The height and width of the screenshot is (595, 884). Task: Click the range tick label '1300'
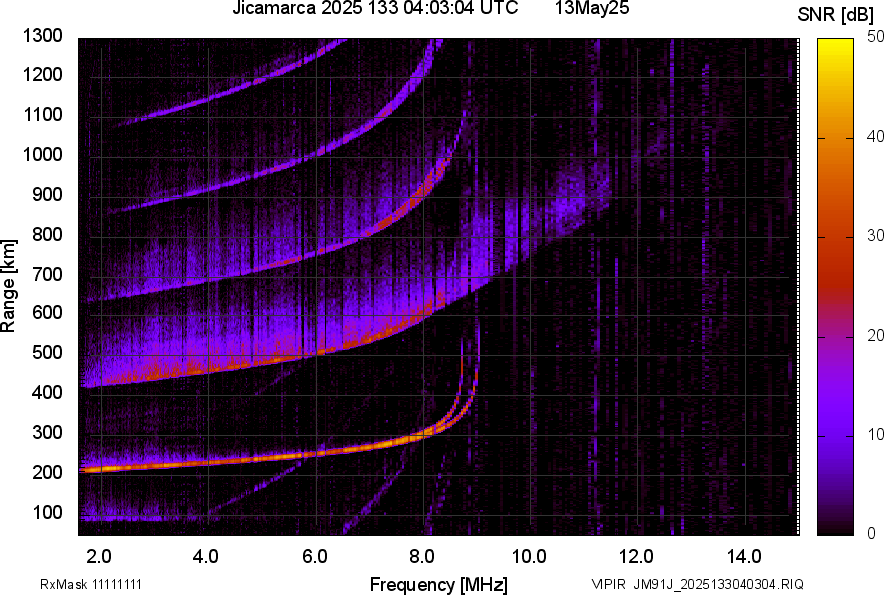point(43,36)
